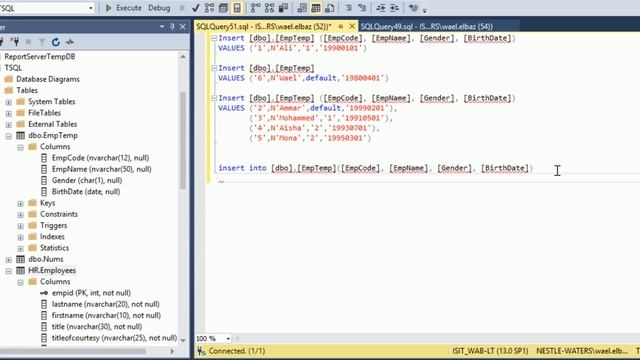Select EmpName (nvarchar(50), null) column

[x=101, y=169]
